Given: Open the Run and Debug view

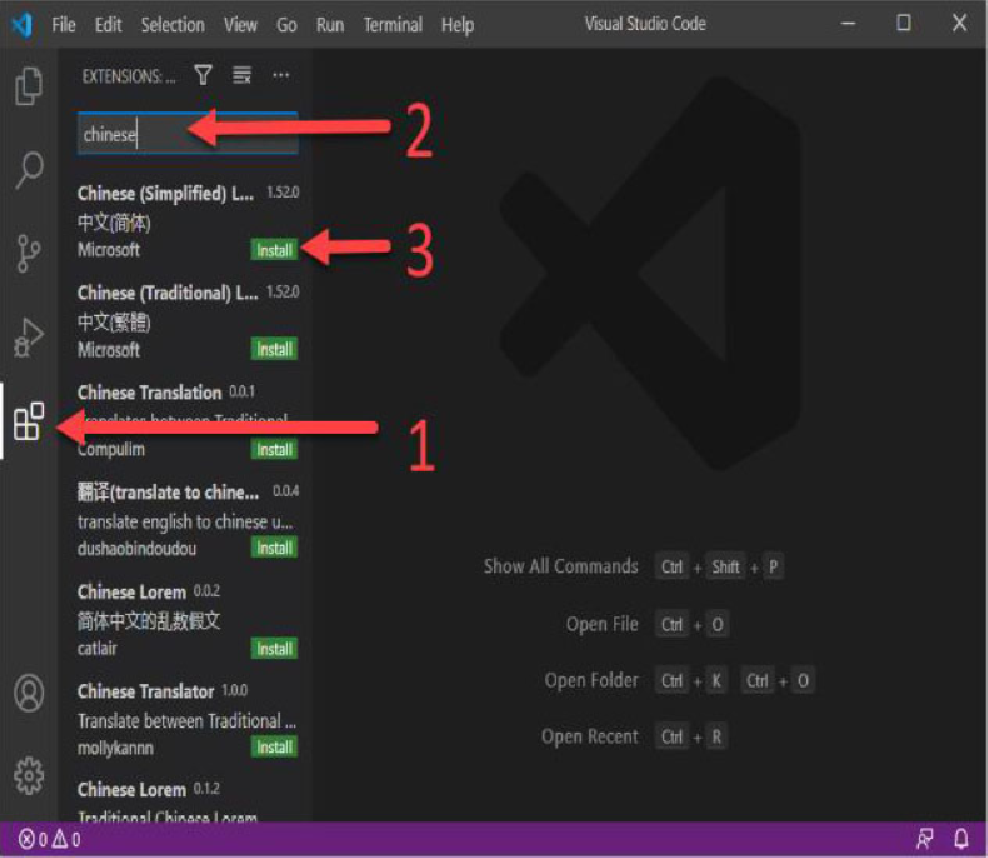Looking at the screenshot, I should pos(29,338).
